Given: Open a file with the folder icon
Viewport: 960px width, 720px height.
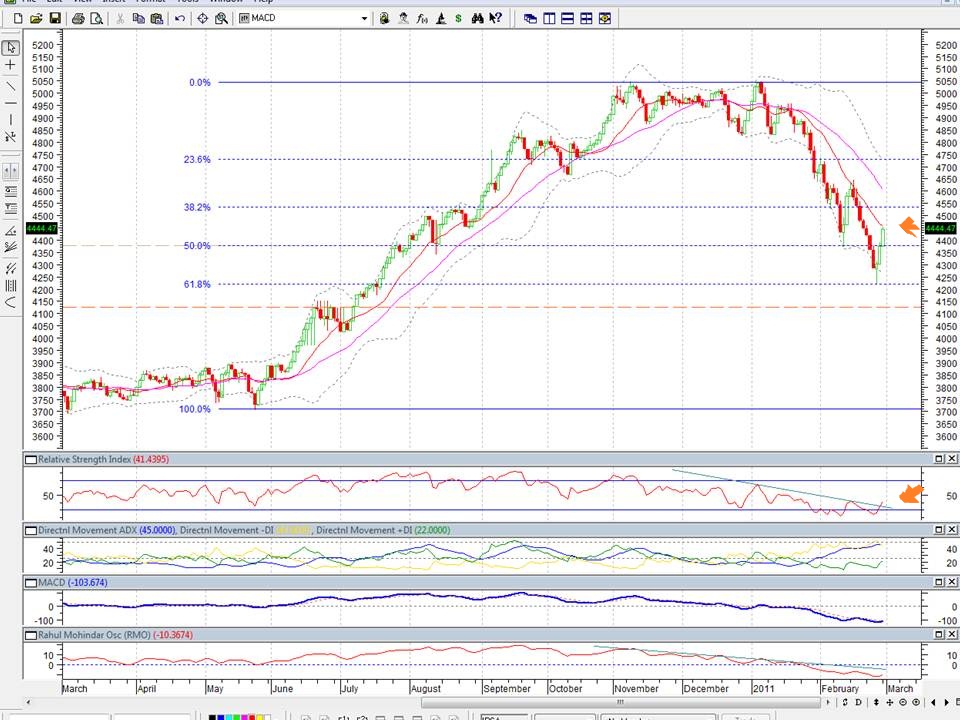Looking at the screenshot, I should pyautogui.click(x=36, y=18).
